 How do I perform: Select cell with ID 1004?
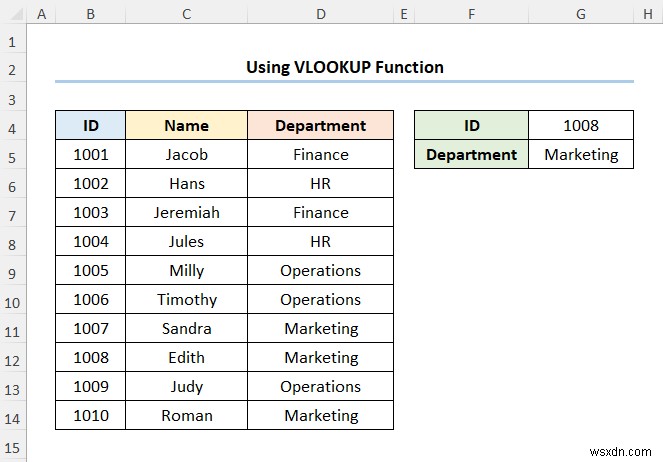(x=90, y=241)
